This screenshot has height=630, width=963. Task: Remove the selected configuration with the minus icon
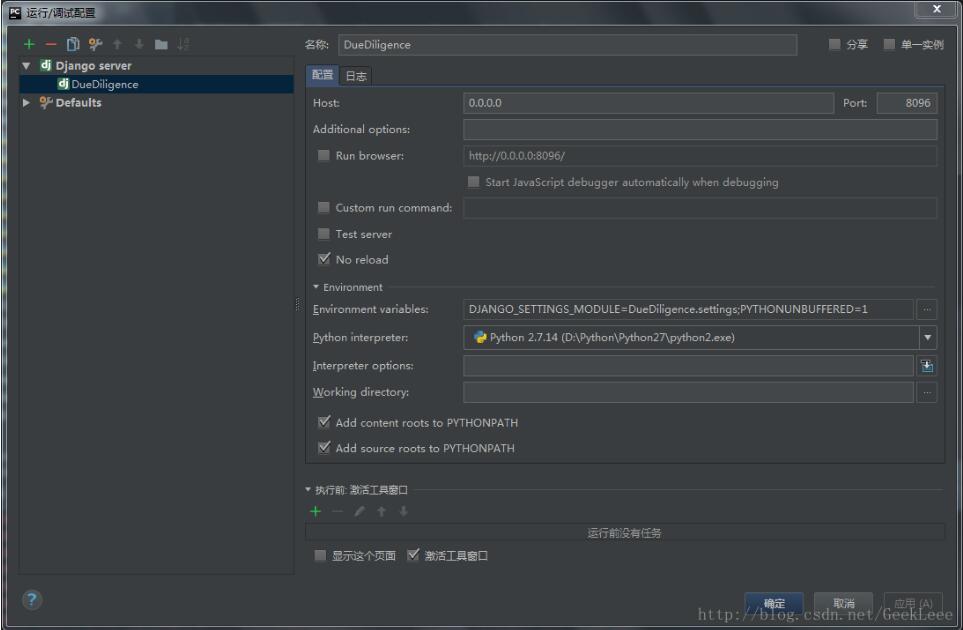pos(51,44)
